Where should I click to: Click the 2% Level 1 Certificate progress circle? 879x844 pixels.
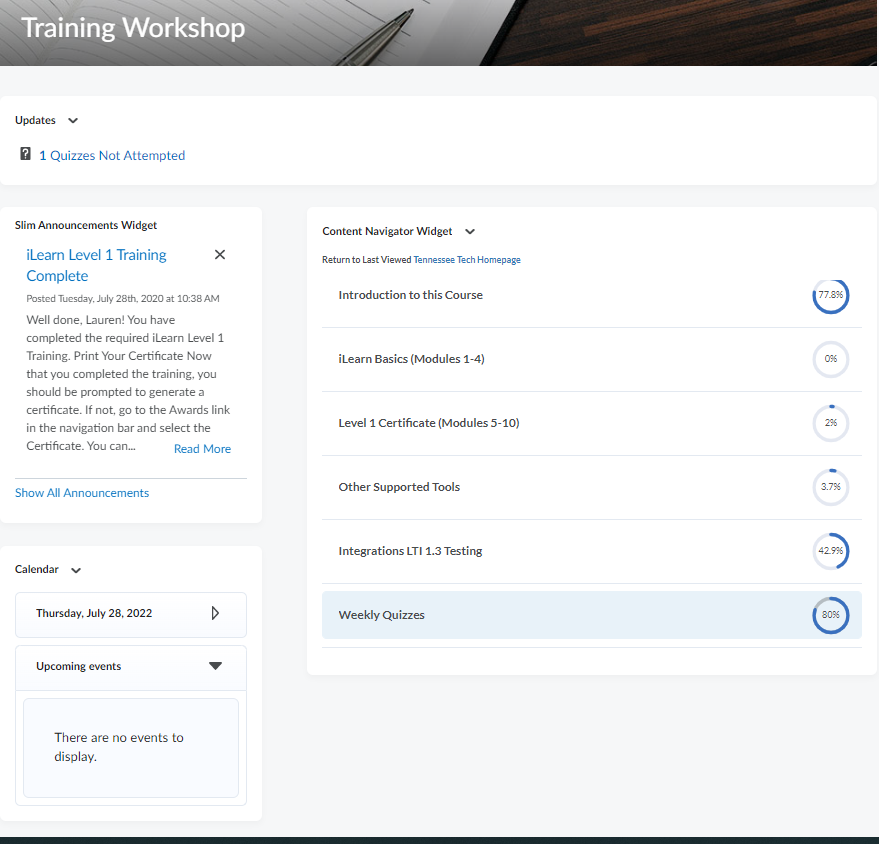[x=830, y=423]
